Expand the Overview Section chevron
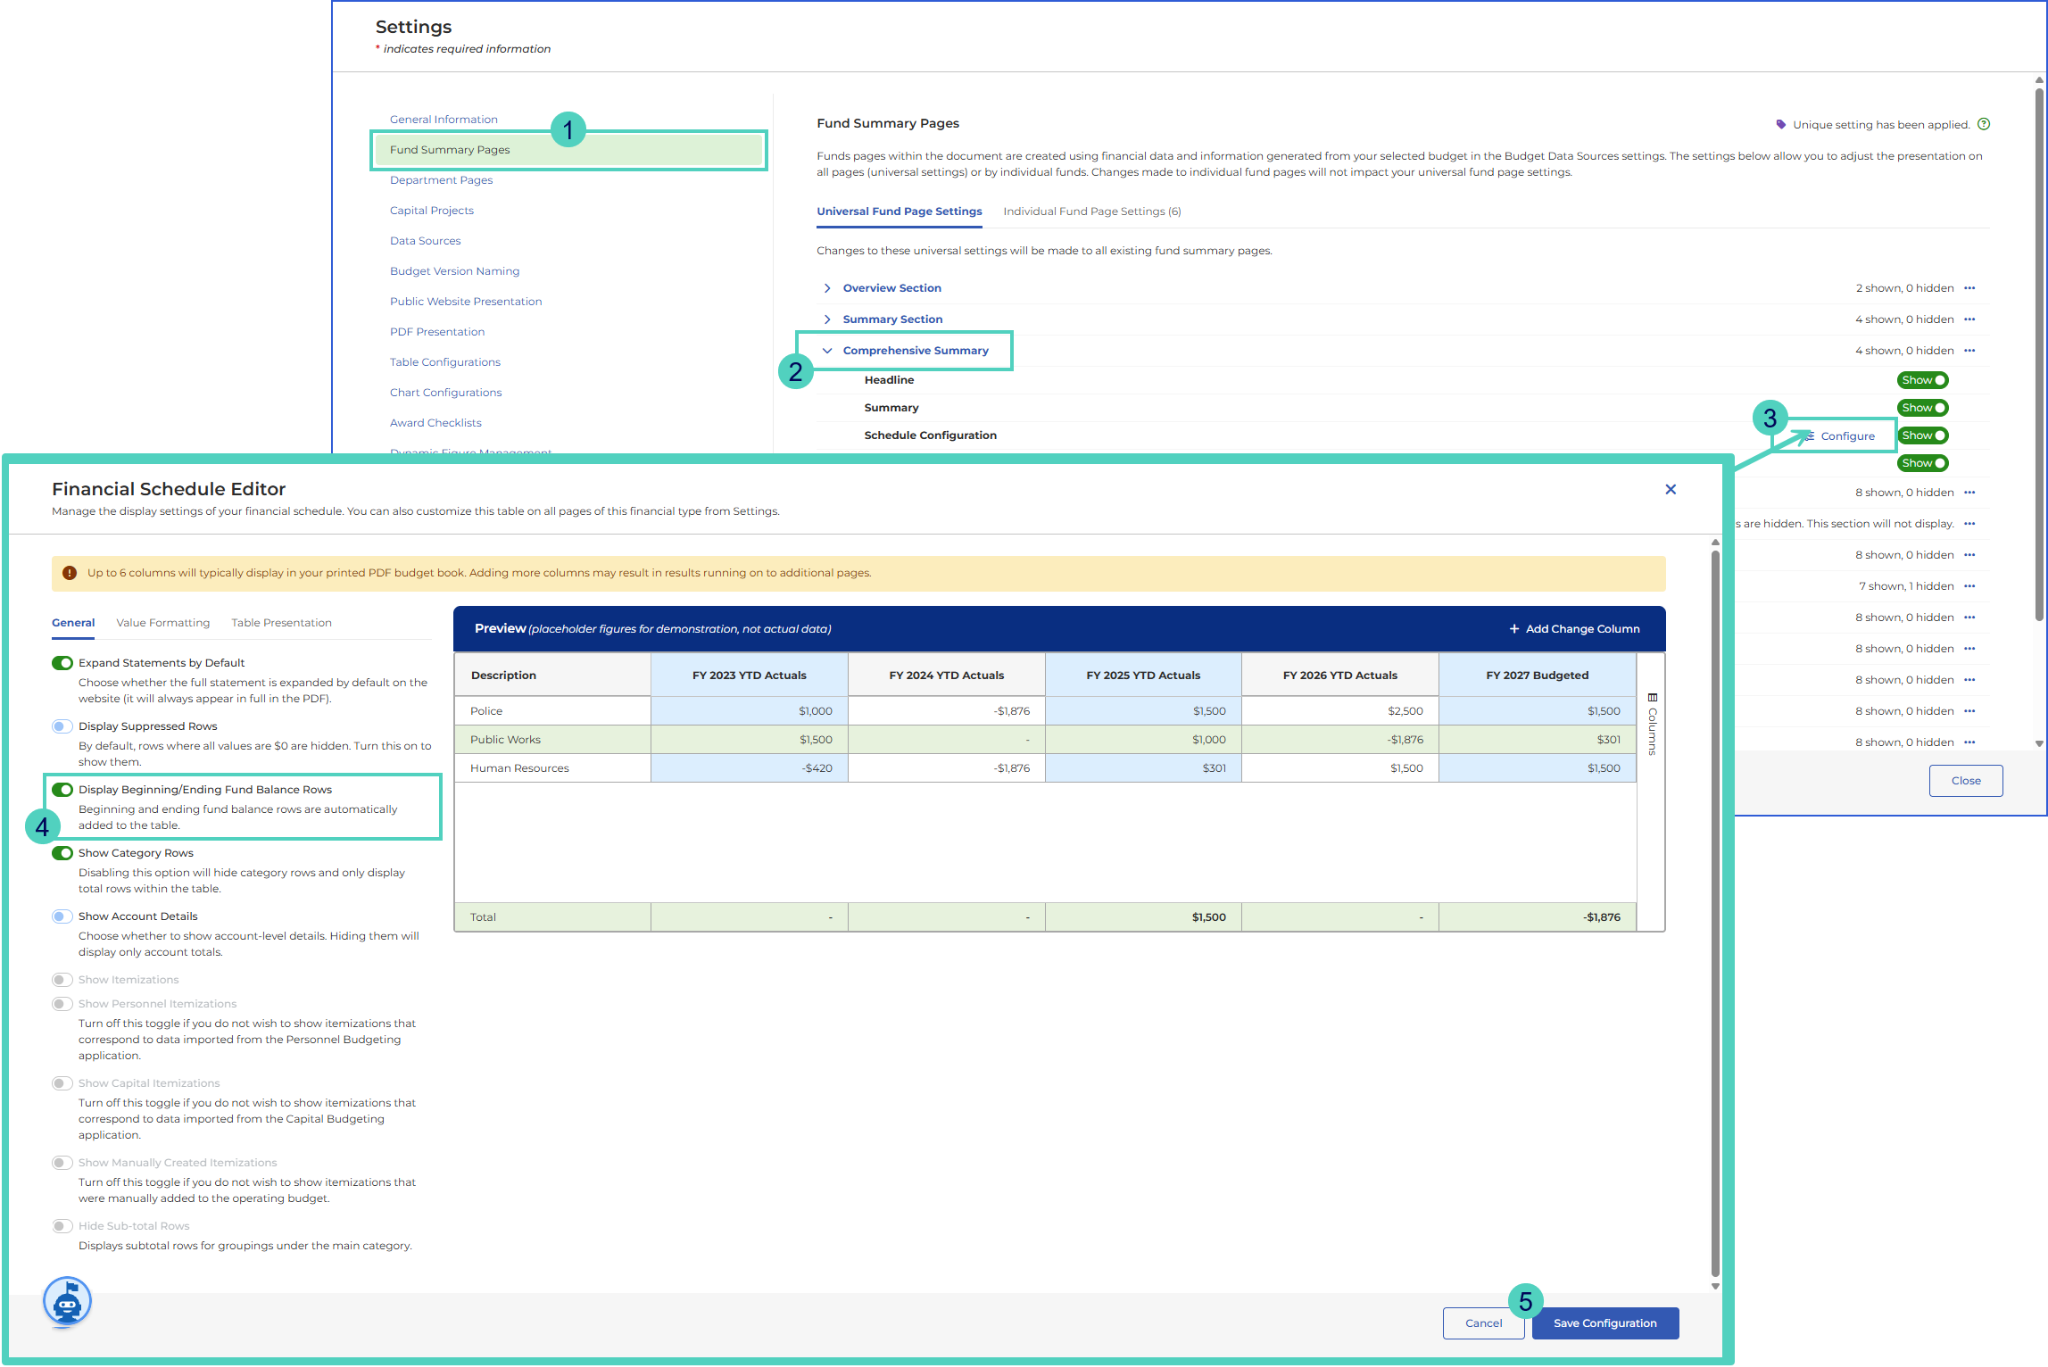Screen dimensions: 2048x1367 (827, 288)
